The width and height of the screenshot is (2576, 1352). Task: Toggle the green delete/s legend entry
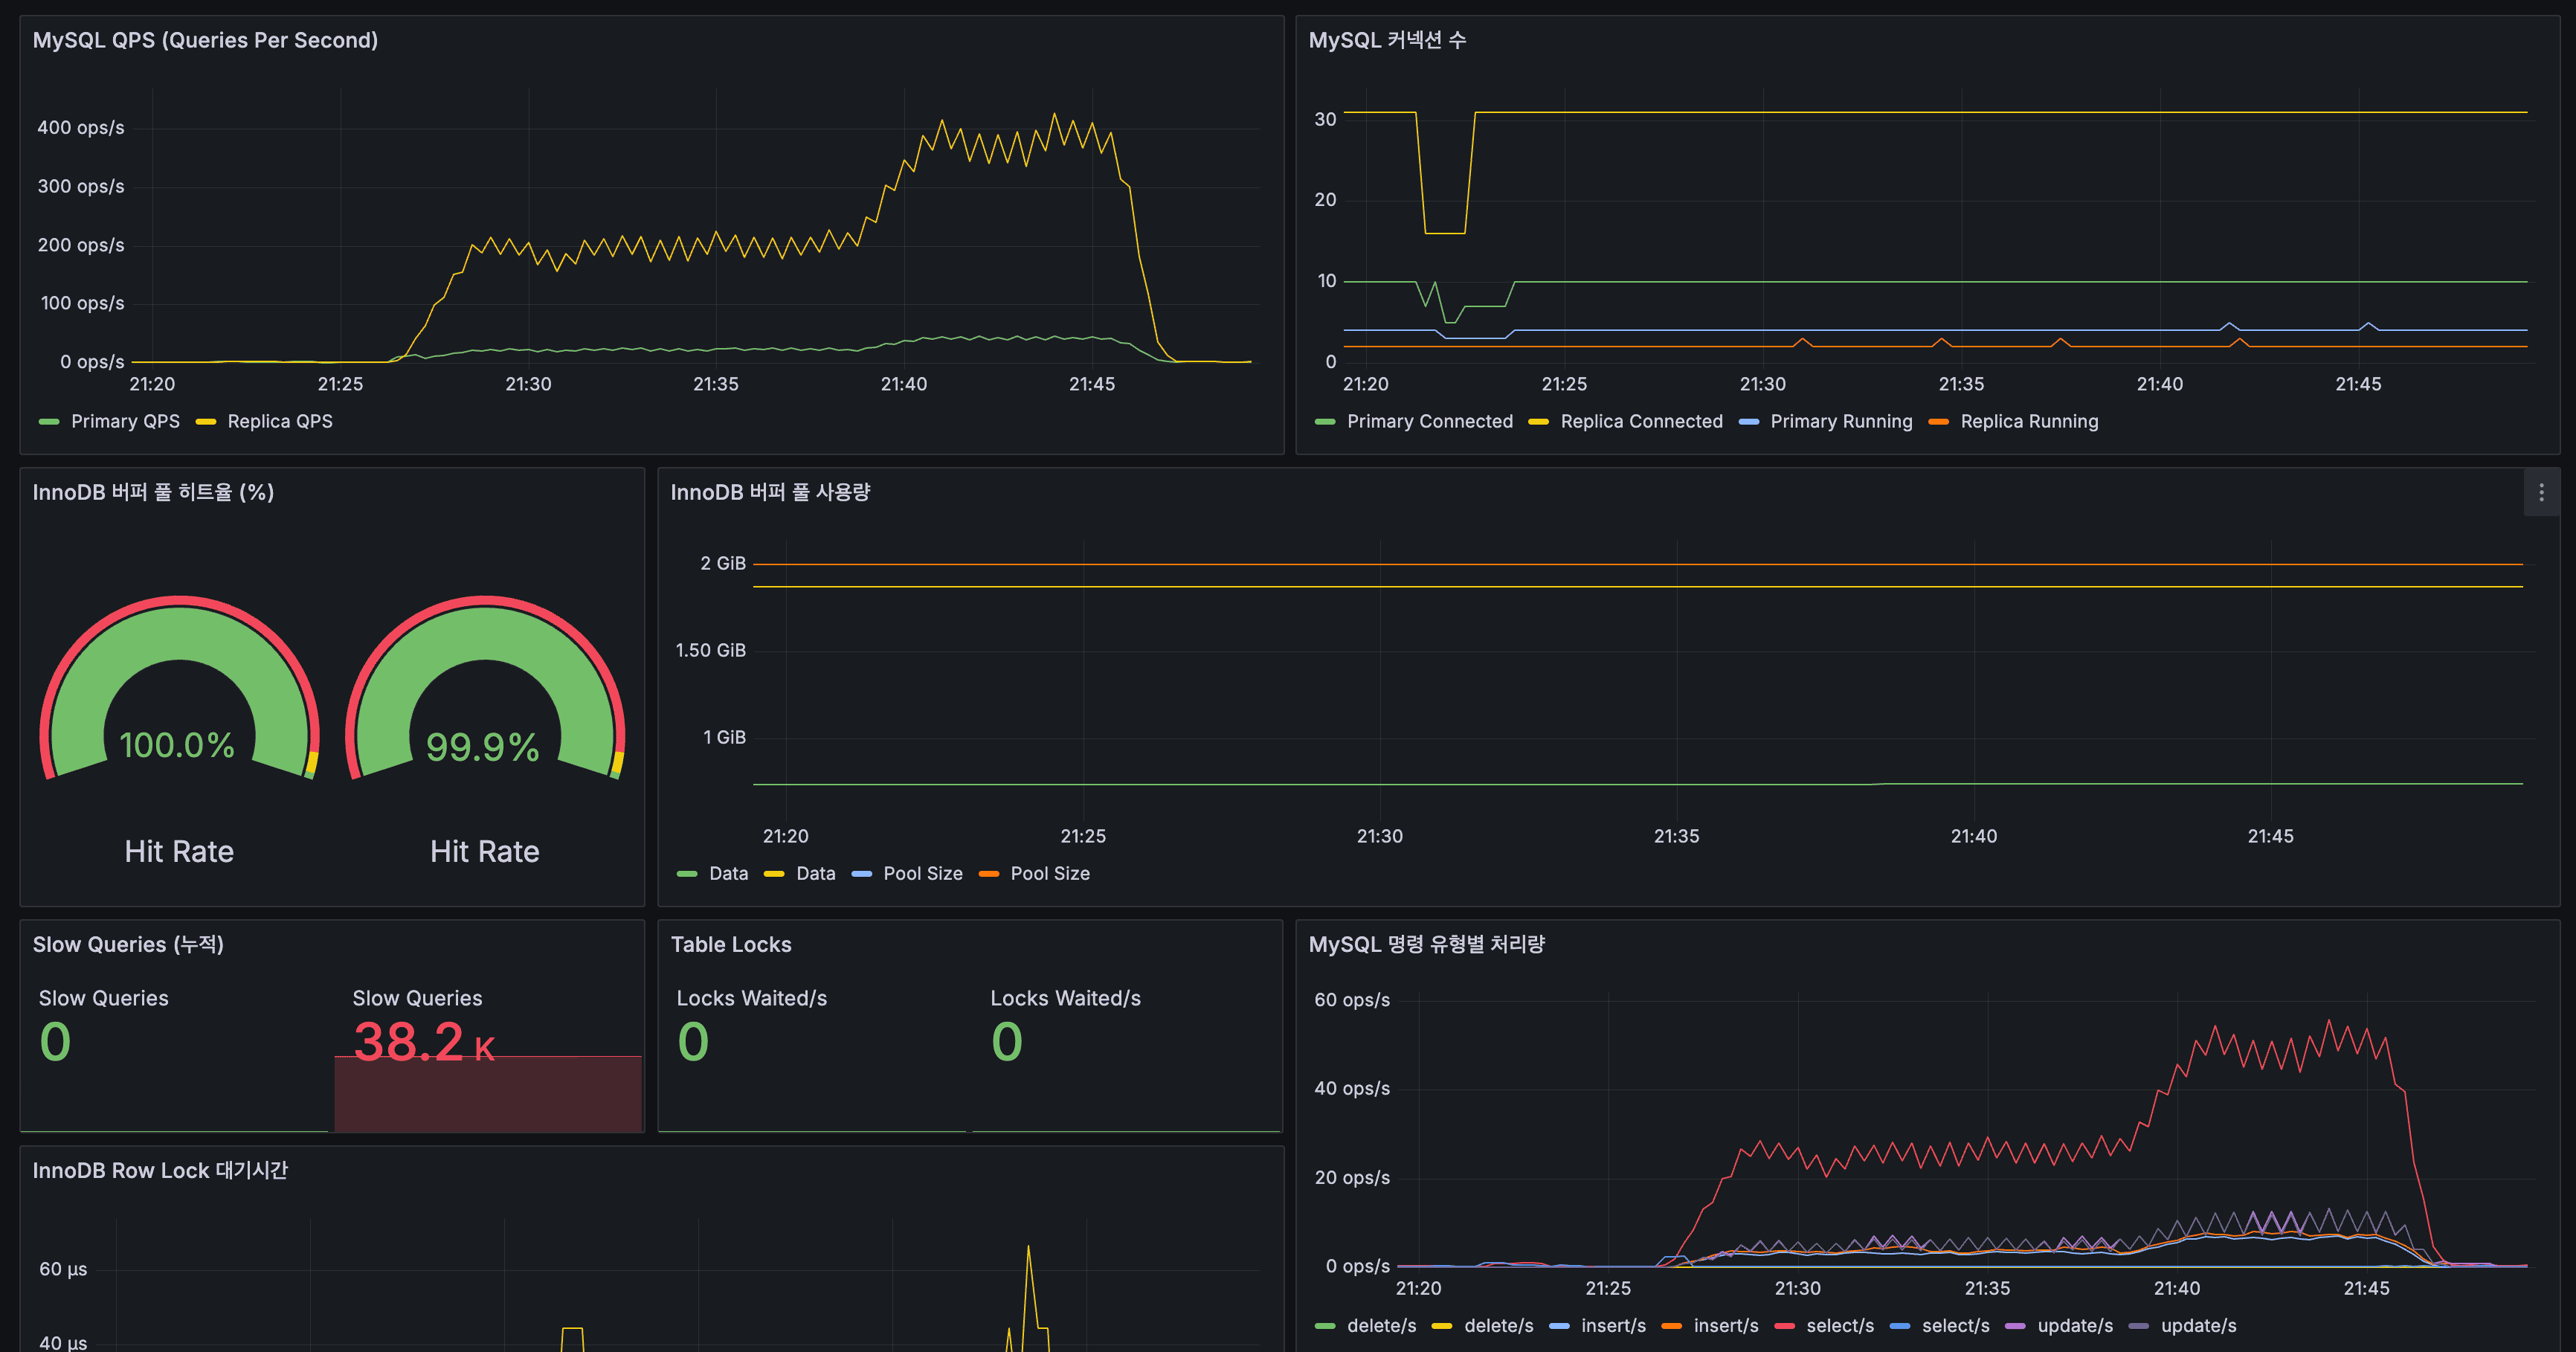tap(1381, 1325)
